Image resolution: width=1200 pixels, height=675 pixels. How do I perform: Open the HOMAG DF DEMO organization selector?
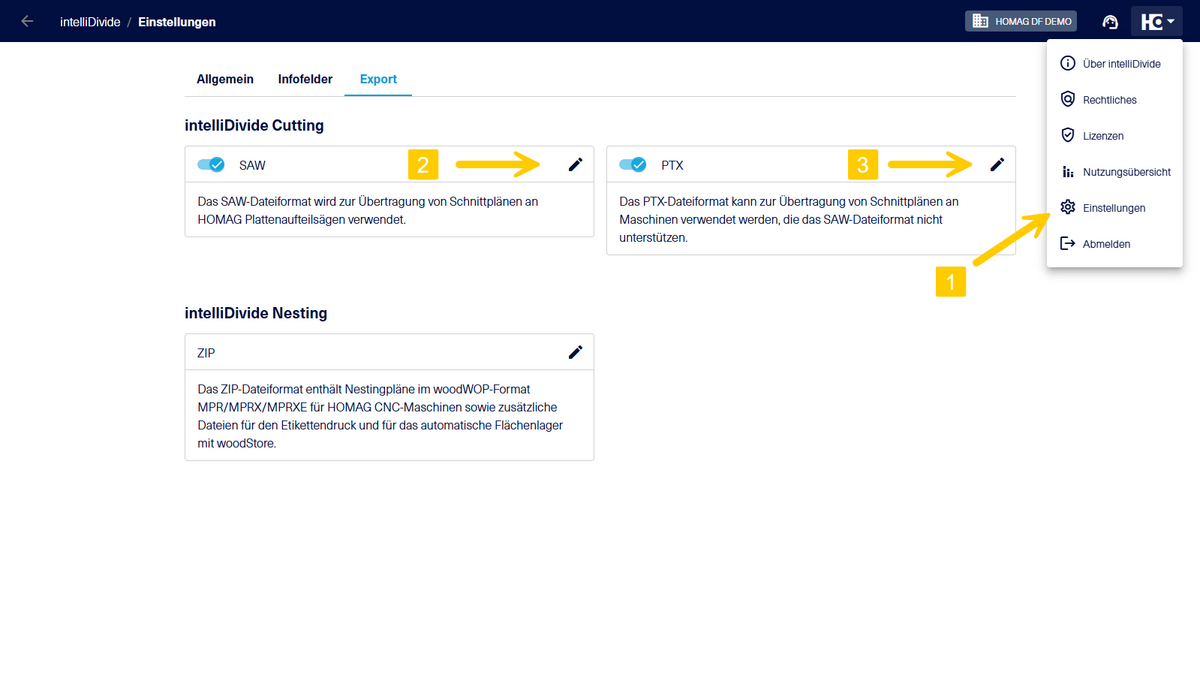click(x=1020, y=21)
